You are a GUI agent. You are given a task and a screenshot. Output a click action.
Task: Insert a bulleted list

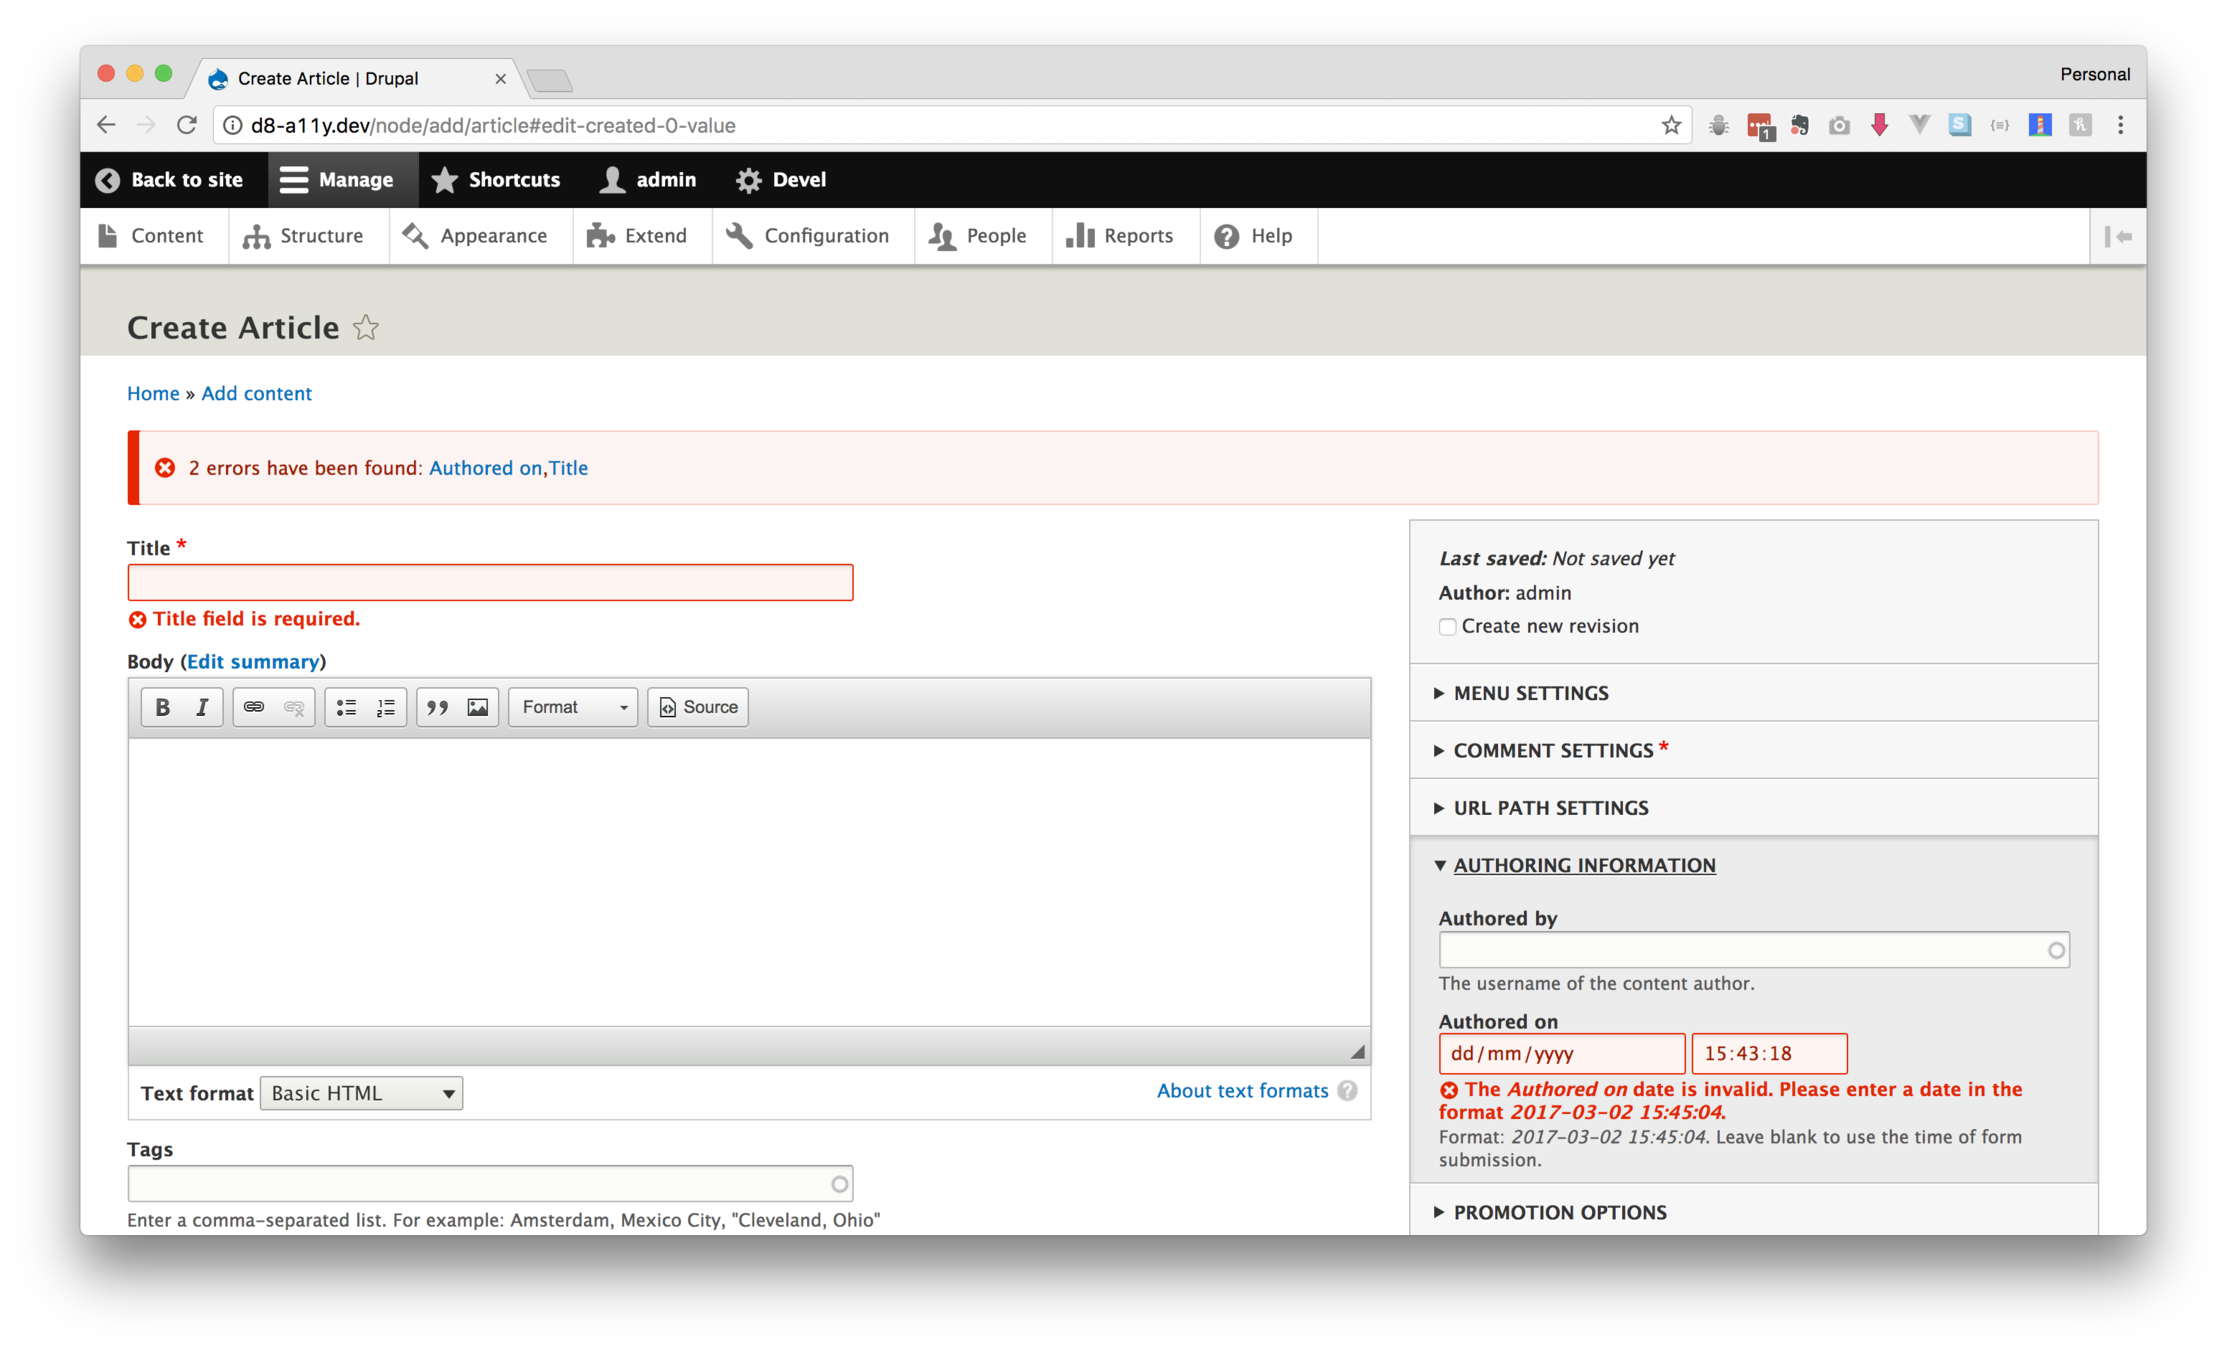pyautogui.click(x=346, y=707)
